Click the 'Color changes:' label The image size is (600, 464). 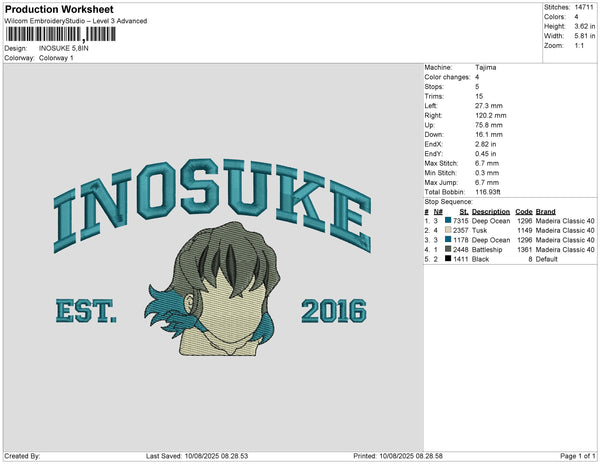pyautogui.click(x=447, y=77)
